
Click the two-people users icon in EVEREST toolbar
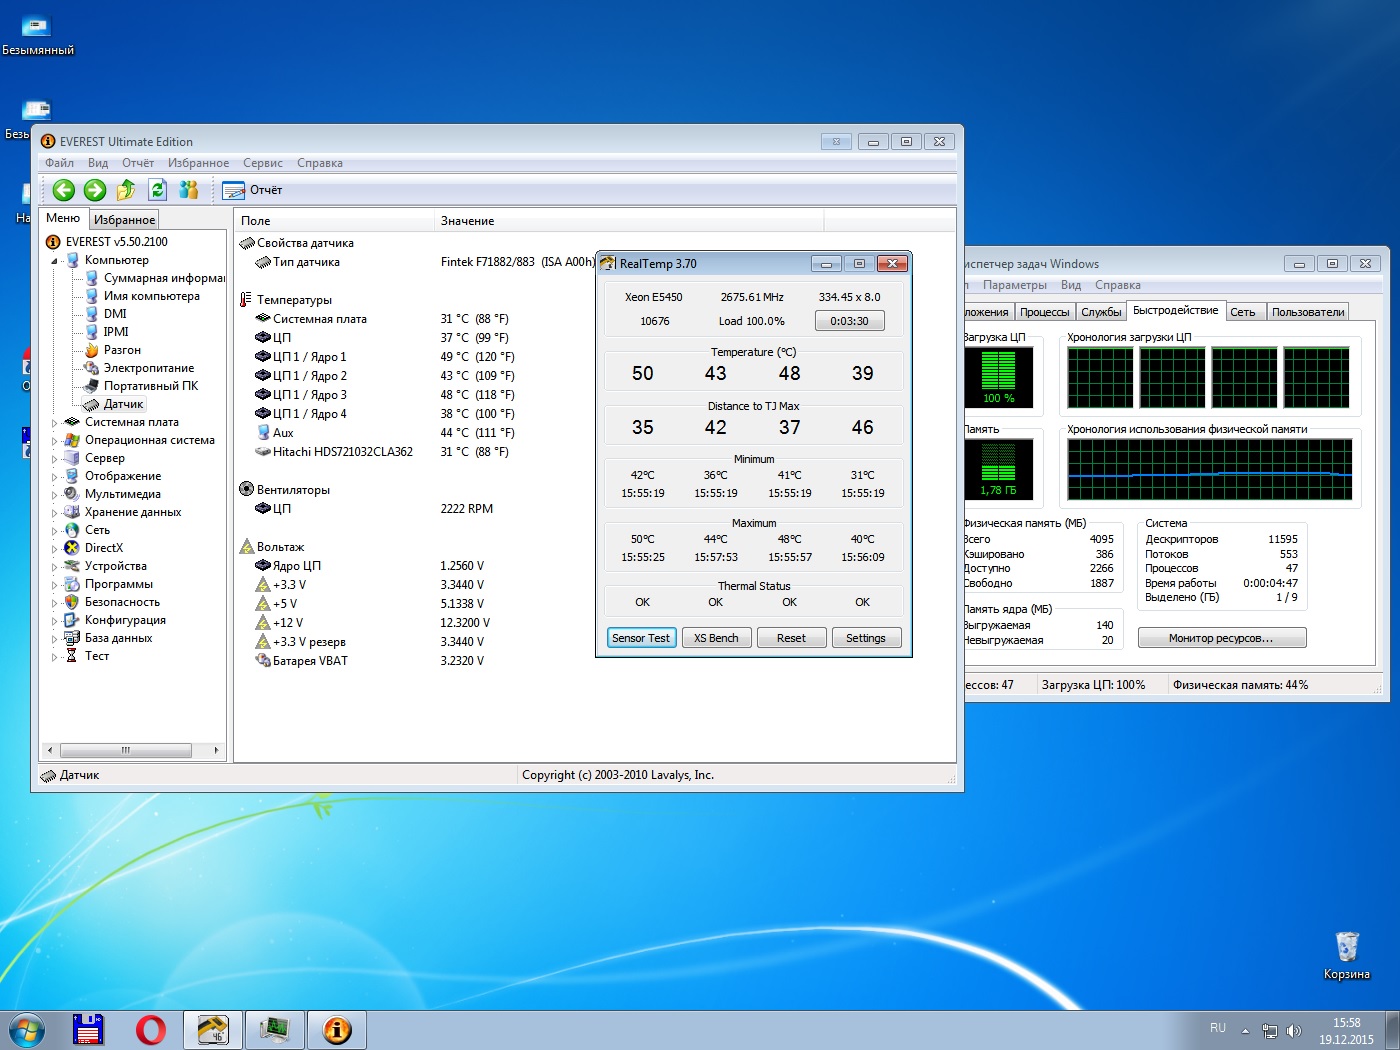(188, 190)
